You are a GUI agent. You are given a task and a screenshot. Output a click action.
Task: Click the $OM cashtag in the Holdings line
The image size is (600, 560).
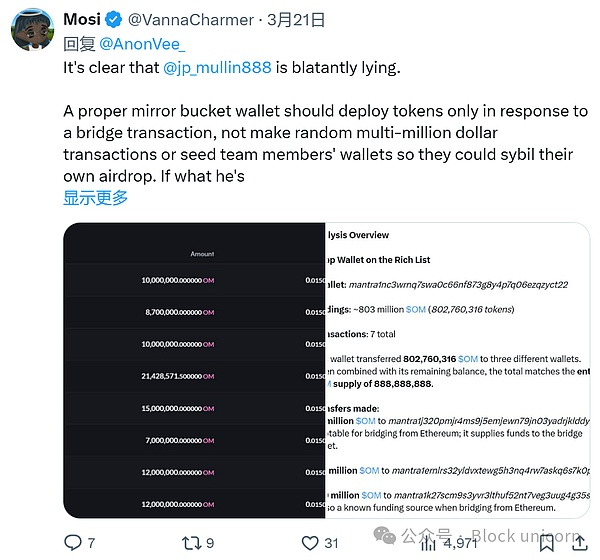click(415, 310)
